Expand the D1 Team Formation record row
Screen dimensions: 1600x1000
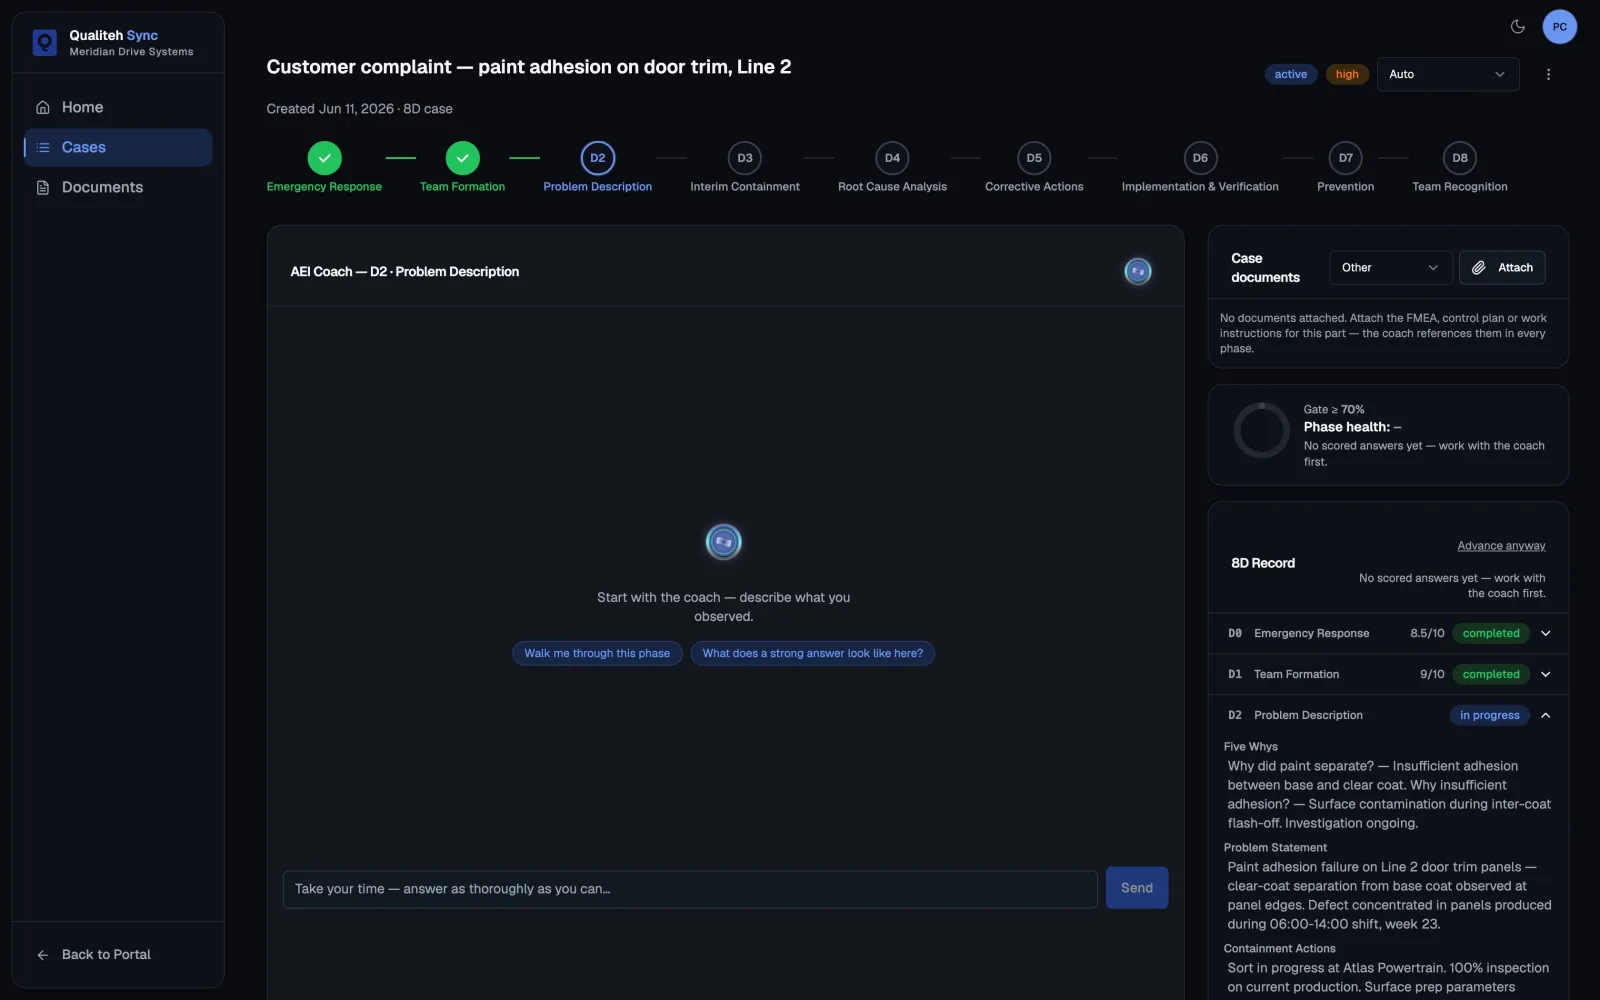[1388, 674]
